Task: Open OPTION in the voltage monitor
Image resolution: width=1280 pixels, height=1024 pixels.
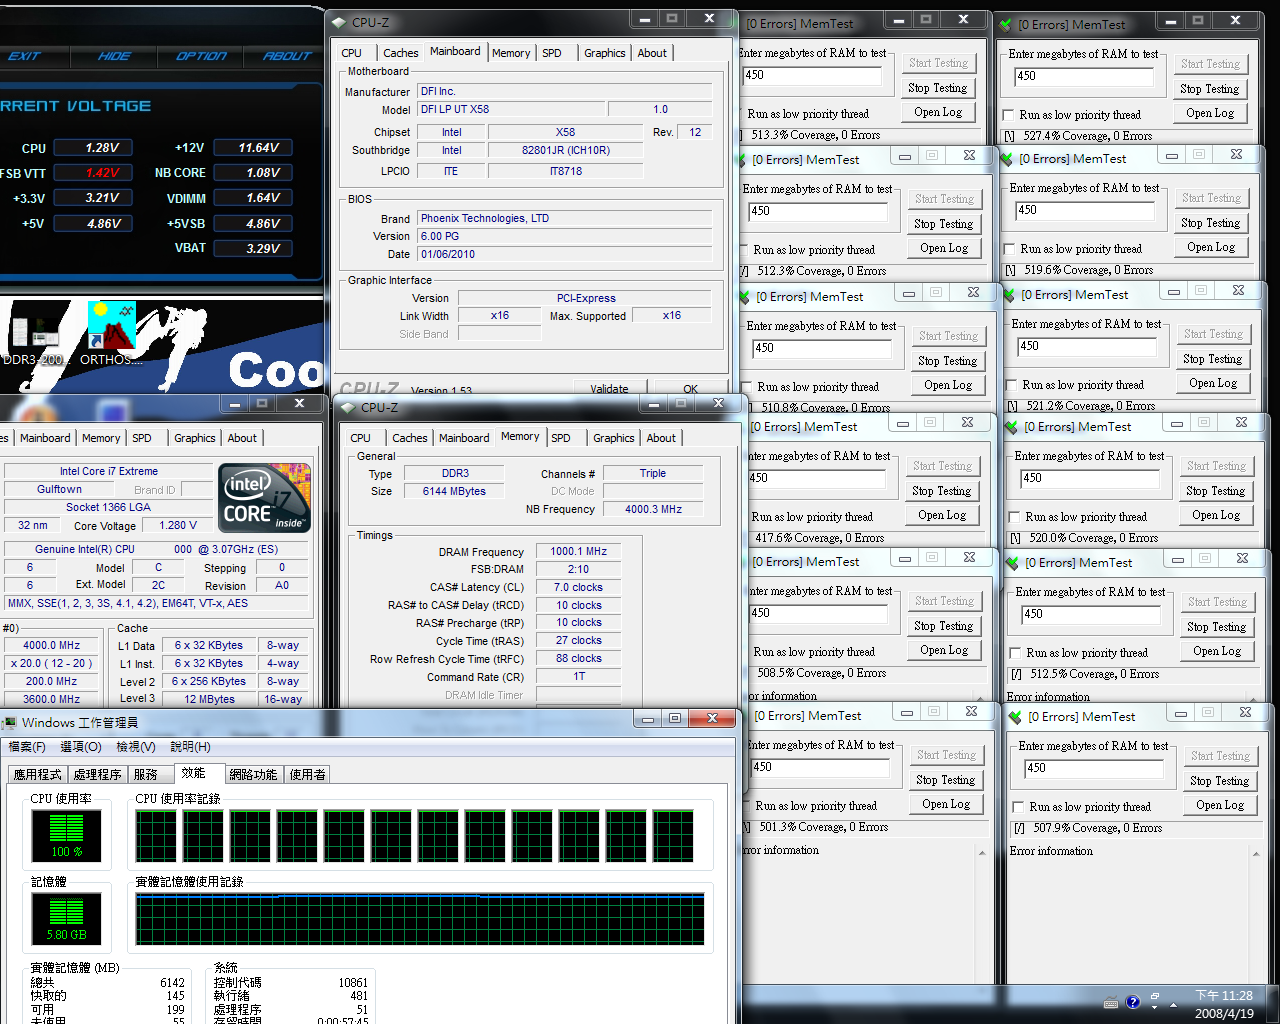Action: pyautogui.click(x=201, y=56)
